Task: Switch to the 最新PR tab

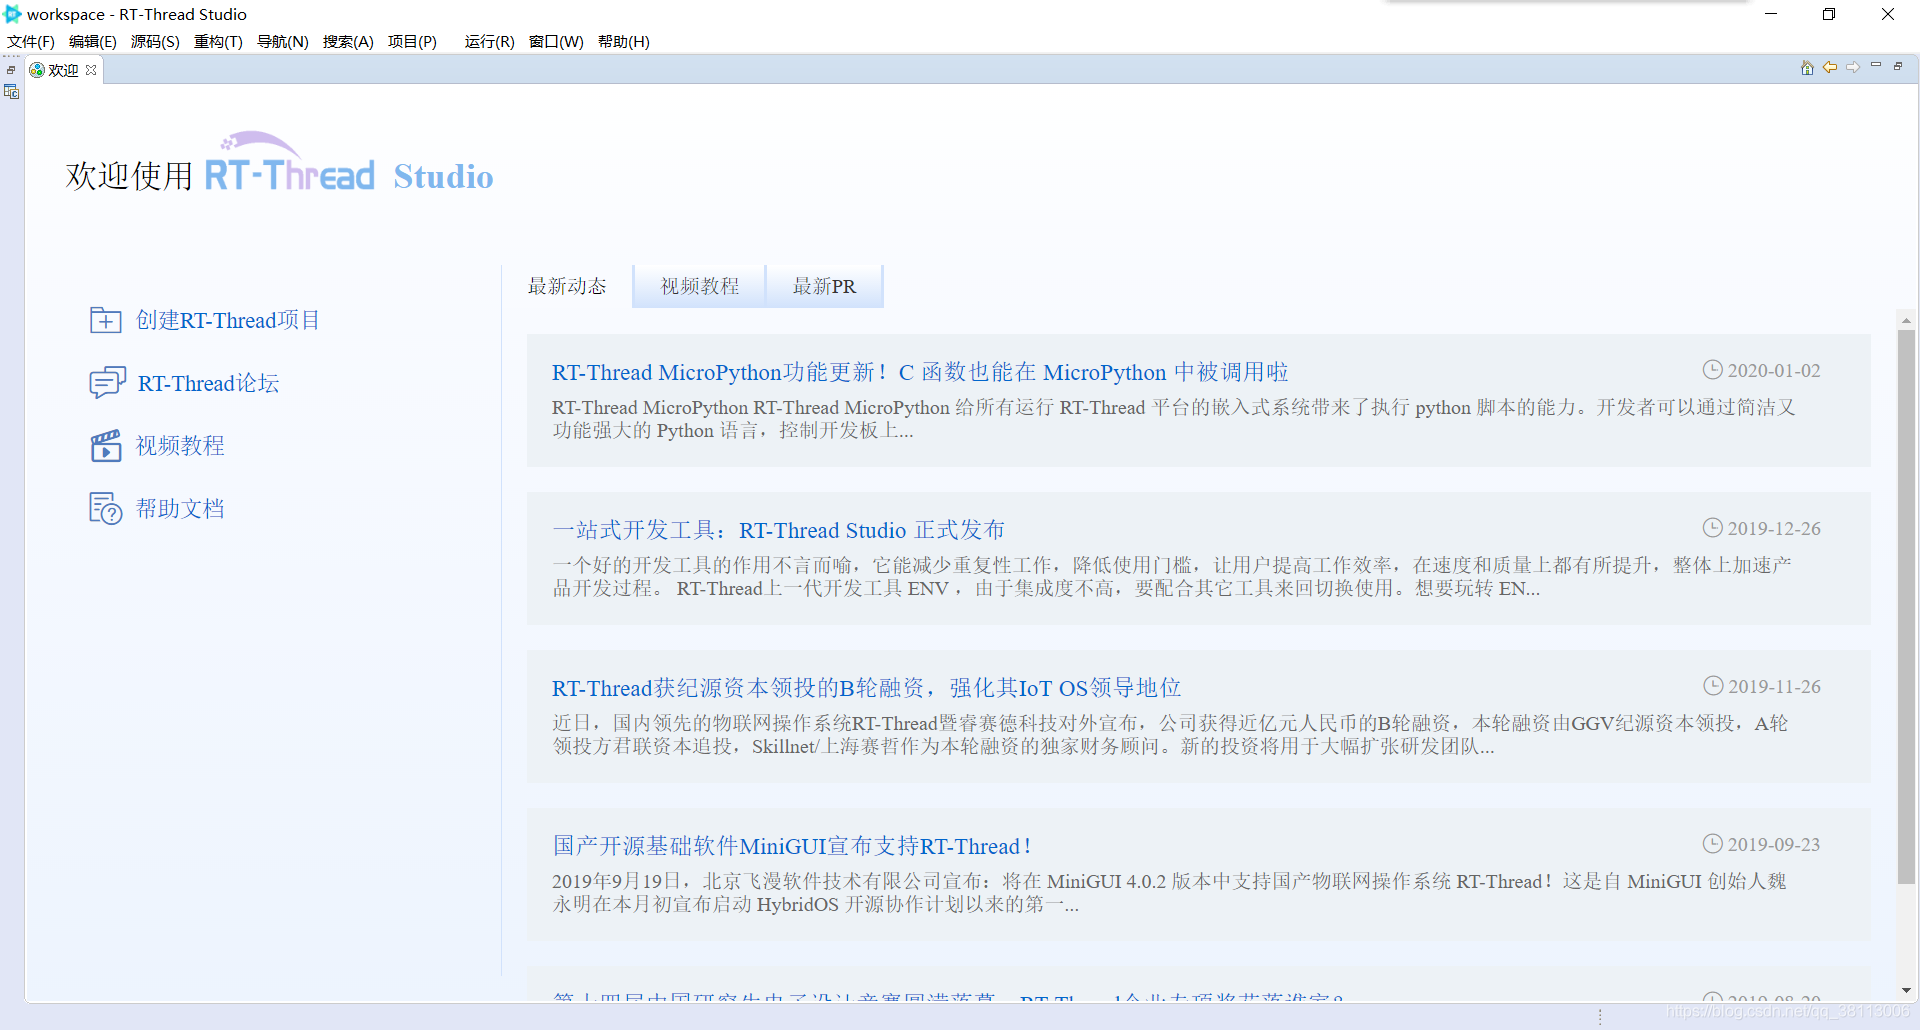Action: pos(824,286)
